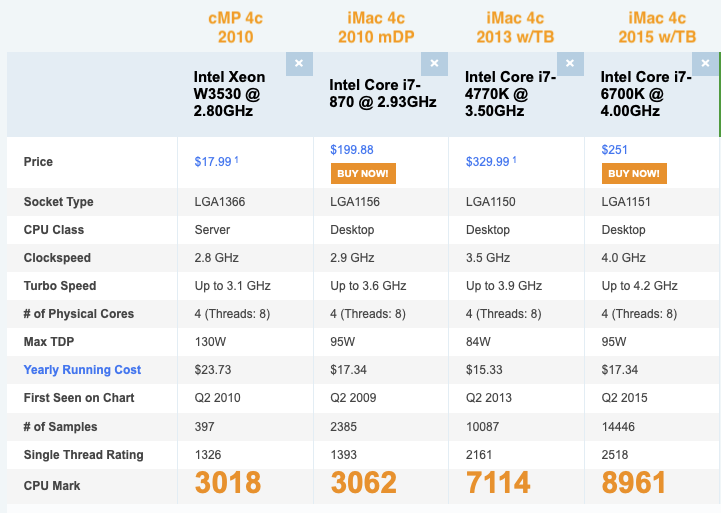Click the Intel Core i7-6700K @ 4.00GHz name

(x=646, y=94)
